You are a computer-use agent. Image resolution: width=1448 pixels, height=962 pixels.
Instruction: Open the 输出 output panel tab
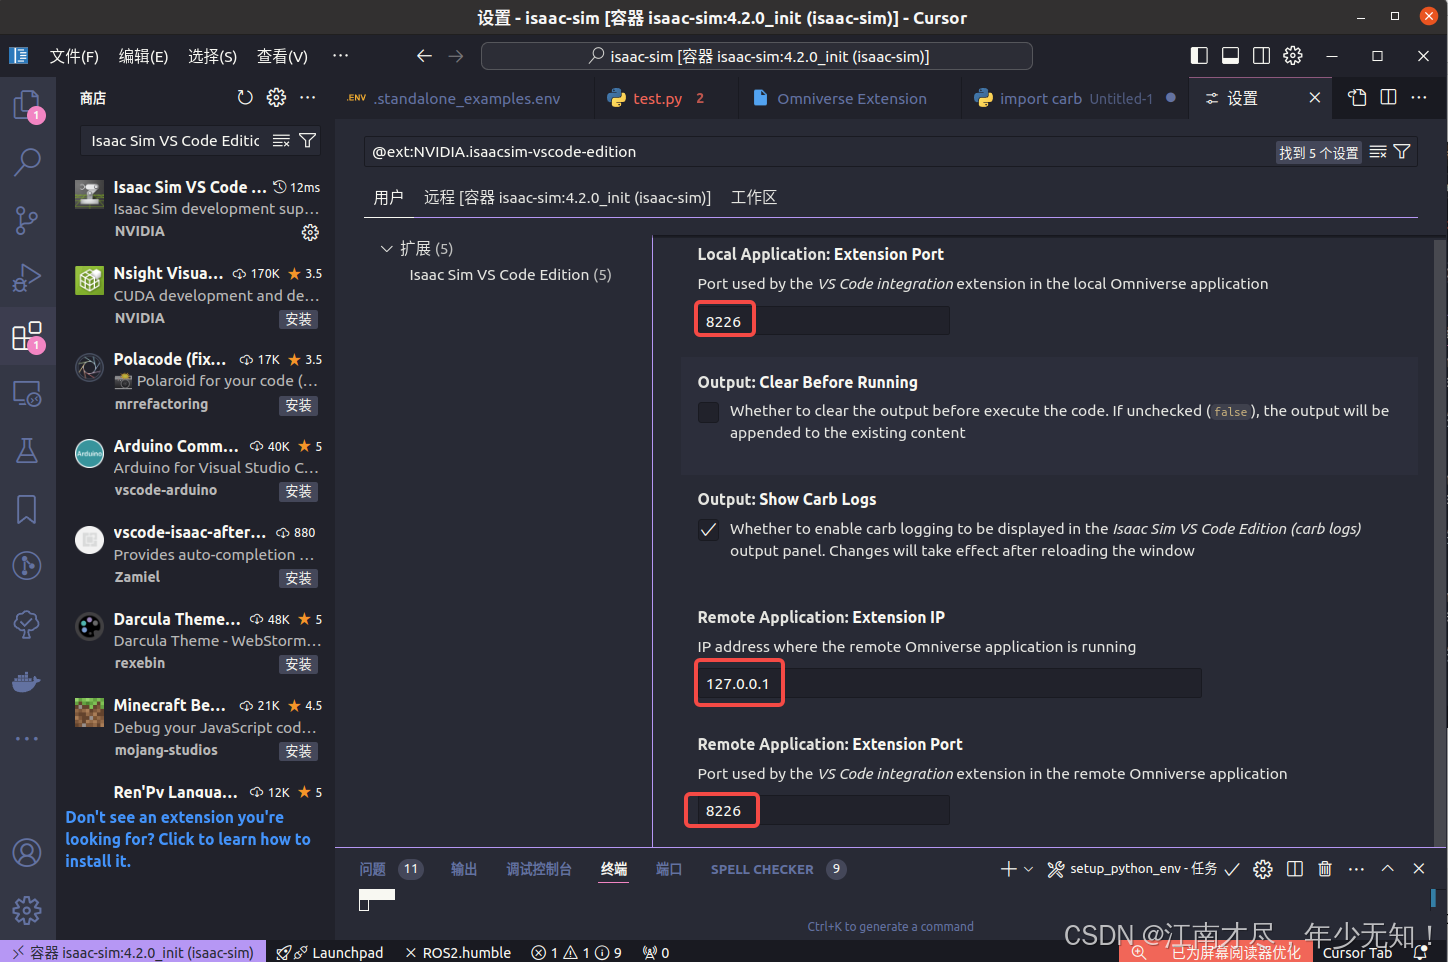coord(464,869)
